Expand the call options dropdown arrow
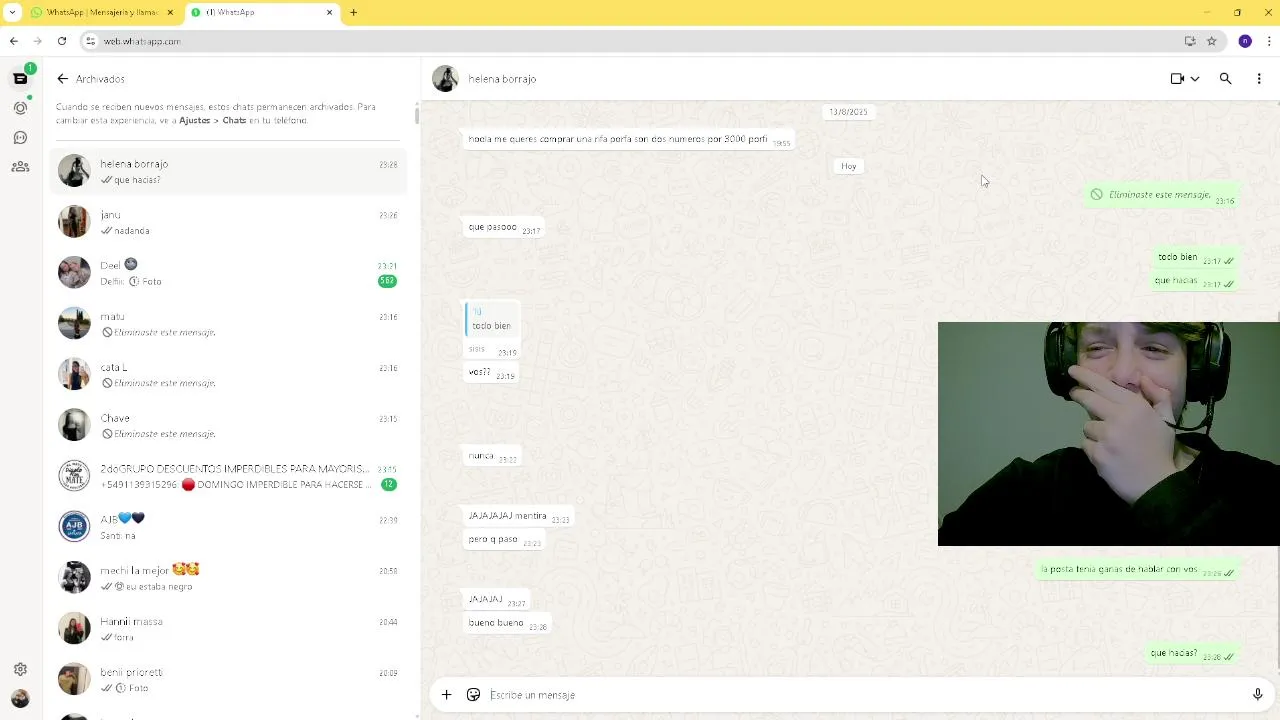This screenshot has width=1280, height=720. [x=1195, y=78]
